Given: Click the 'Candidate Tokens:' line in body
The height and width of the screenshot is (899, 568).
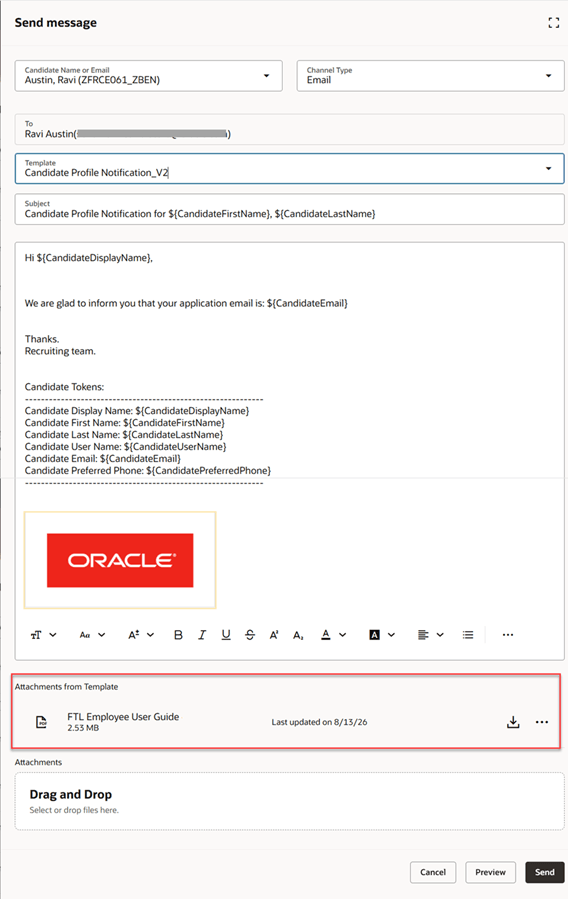Looking at the screenshot, I should pyautogui.click(x=64, y=387).
